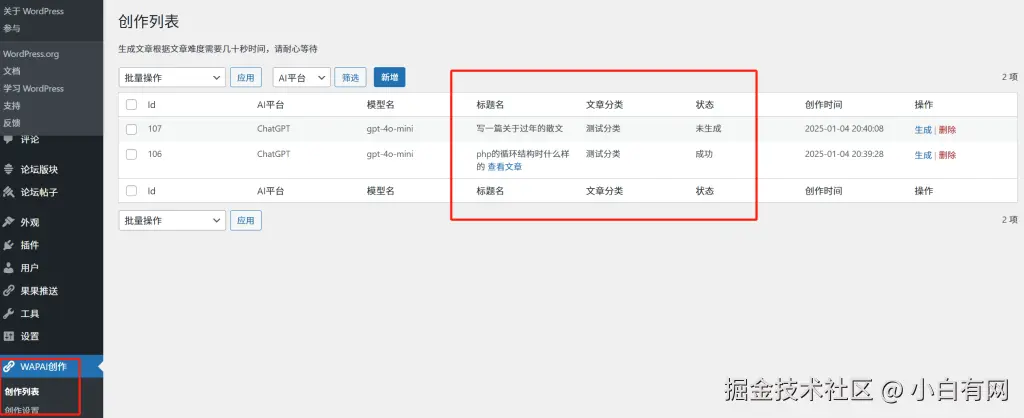Click the 论坛帖子 sidebar icon

click(8, 192)
